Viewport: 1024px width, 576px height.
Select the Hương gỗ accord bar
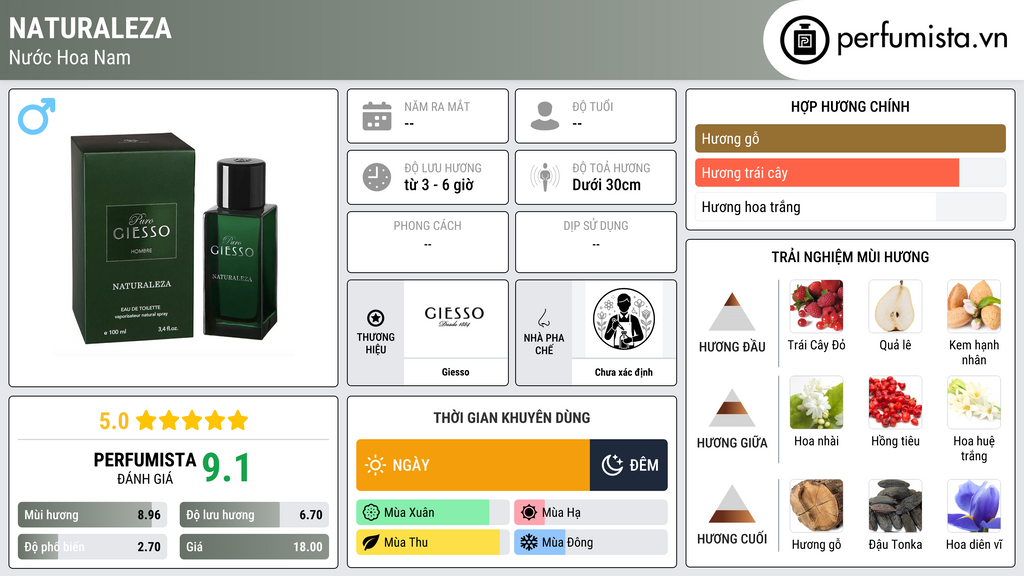850,138
